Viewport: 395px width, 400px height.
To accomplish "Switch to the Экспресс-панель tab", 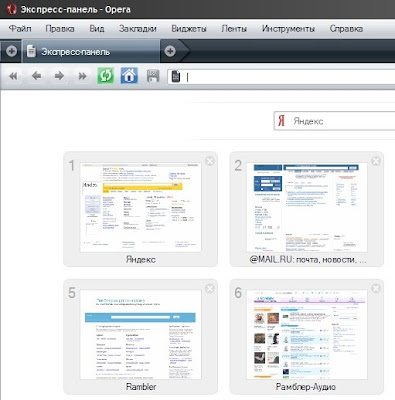I will coord(91,51).
